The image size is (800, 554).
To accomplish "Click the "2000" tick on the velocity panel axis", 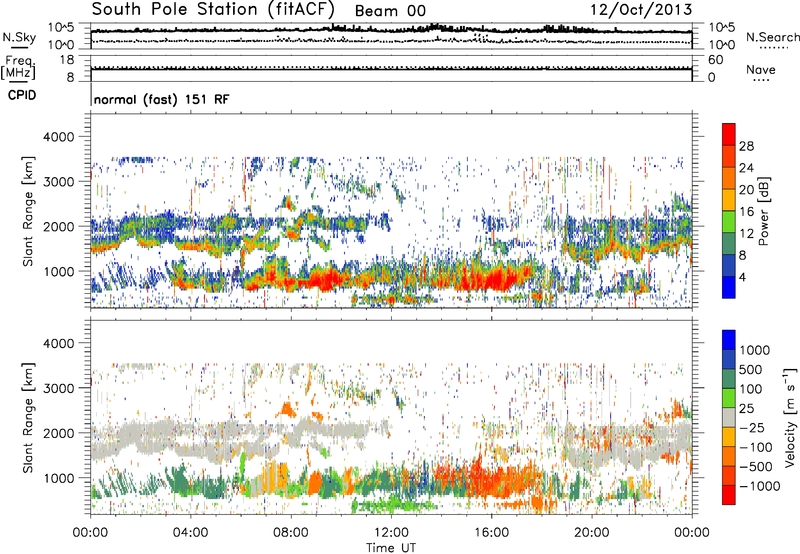I will pos(59,433).
